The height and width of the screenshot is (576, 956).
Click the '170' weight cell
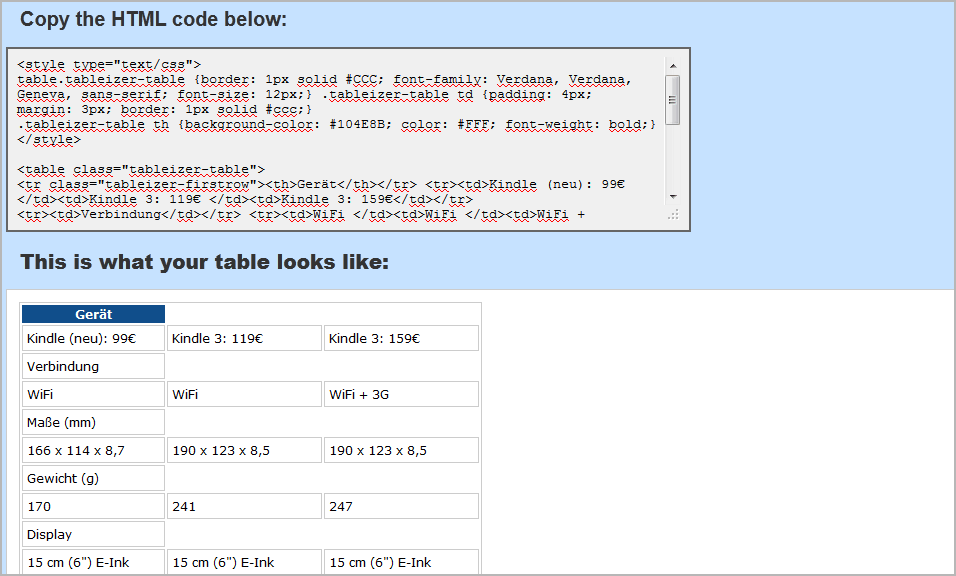click(93, 507)
